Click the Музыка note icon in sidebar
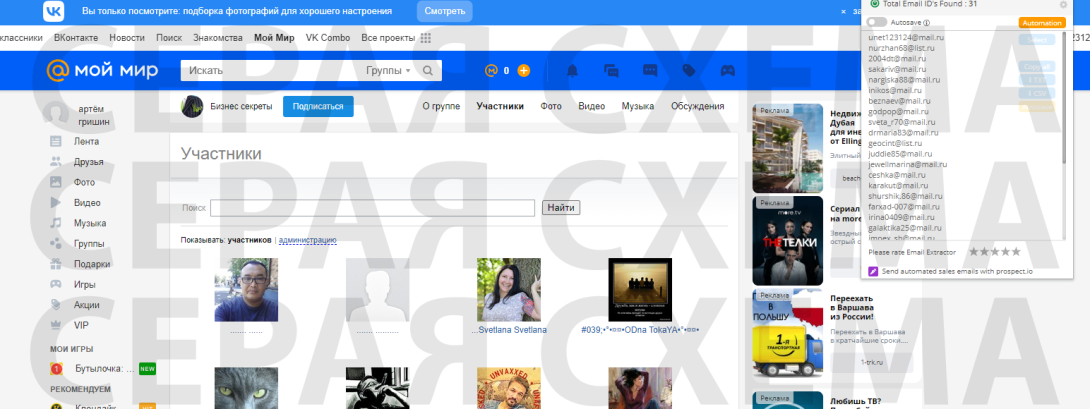Screen dimensions: 1090x409 click(x=56, y=223)
